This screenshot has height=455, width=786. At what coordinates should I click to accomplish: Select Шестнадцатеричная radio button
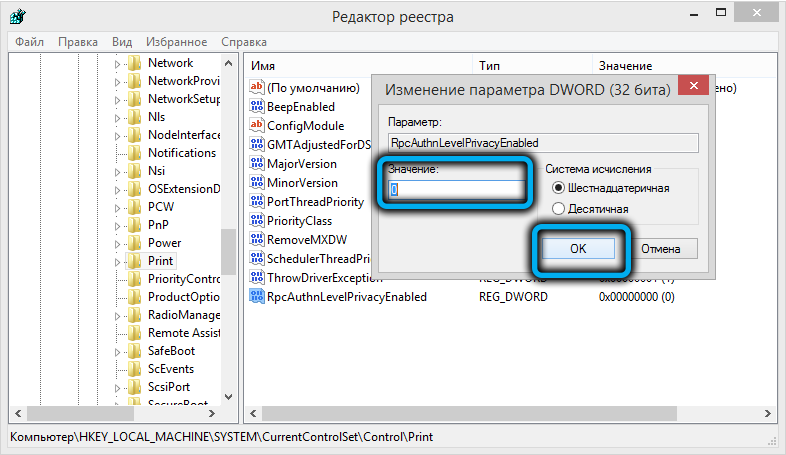click(558, 188)
